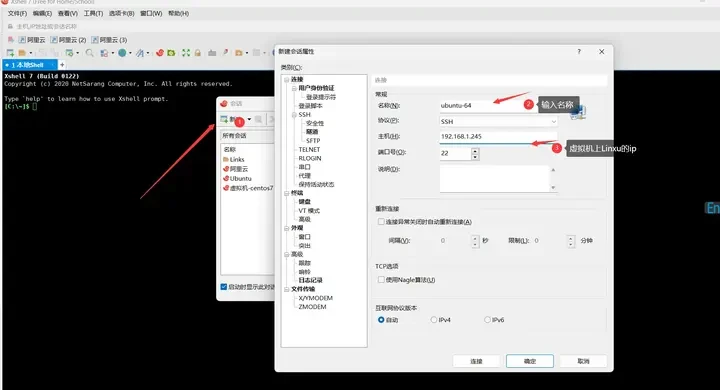This screenshot has height=390, width=720.
Task: Click the globe icon in Xshell toolbar
Action: click(x=122, y=53)
